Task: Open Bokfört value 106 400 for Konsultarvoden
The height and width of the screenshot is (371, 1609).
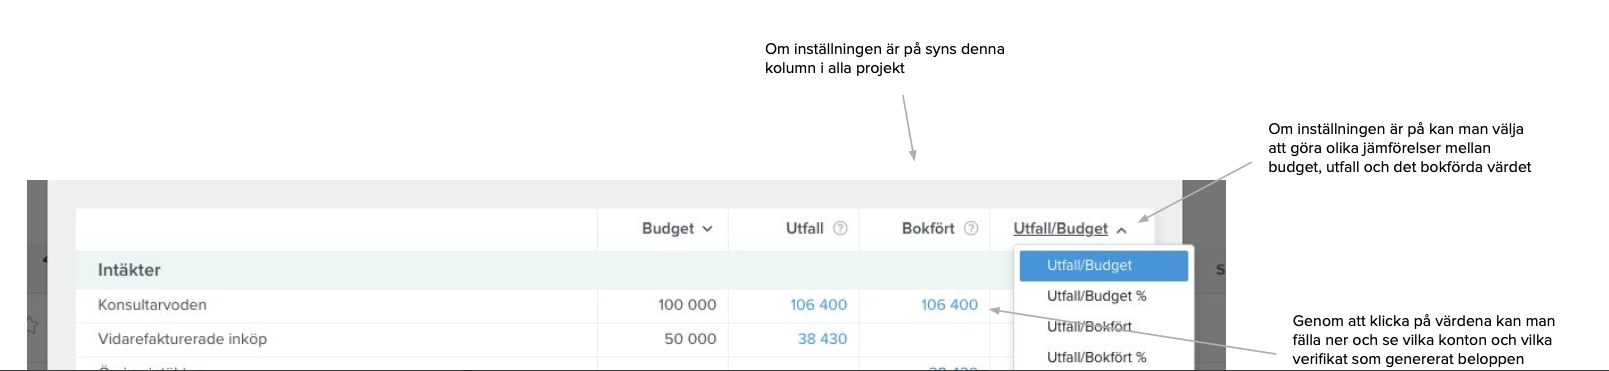Action: click(949, 305)
